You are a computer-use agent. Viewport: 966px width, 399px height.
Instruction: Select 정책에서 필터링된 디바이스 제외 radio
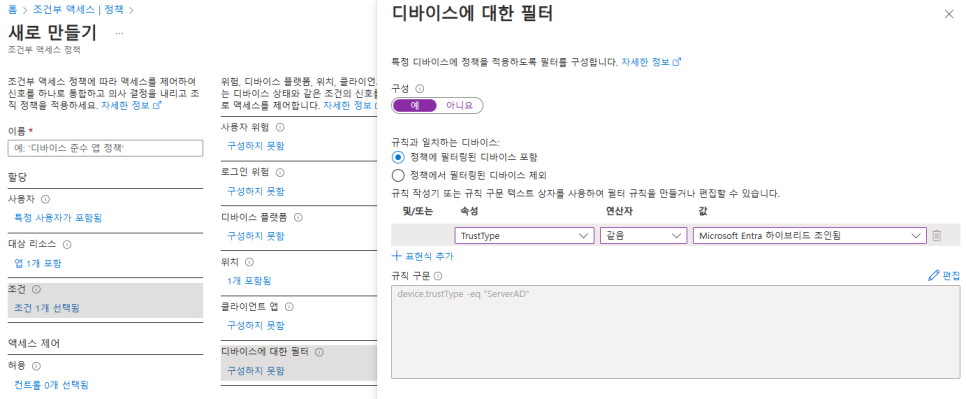[398, 175]
